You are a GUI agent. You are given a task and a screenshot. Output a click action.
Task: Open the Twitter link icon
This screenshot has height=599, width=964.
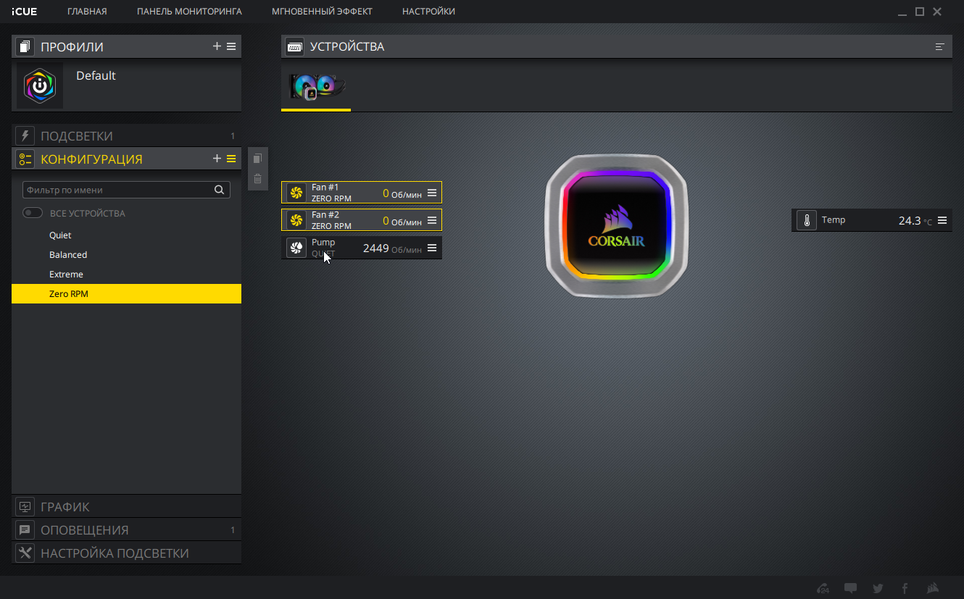pyautogui.click(x=878, y=588)
